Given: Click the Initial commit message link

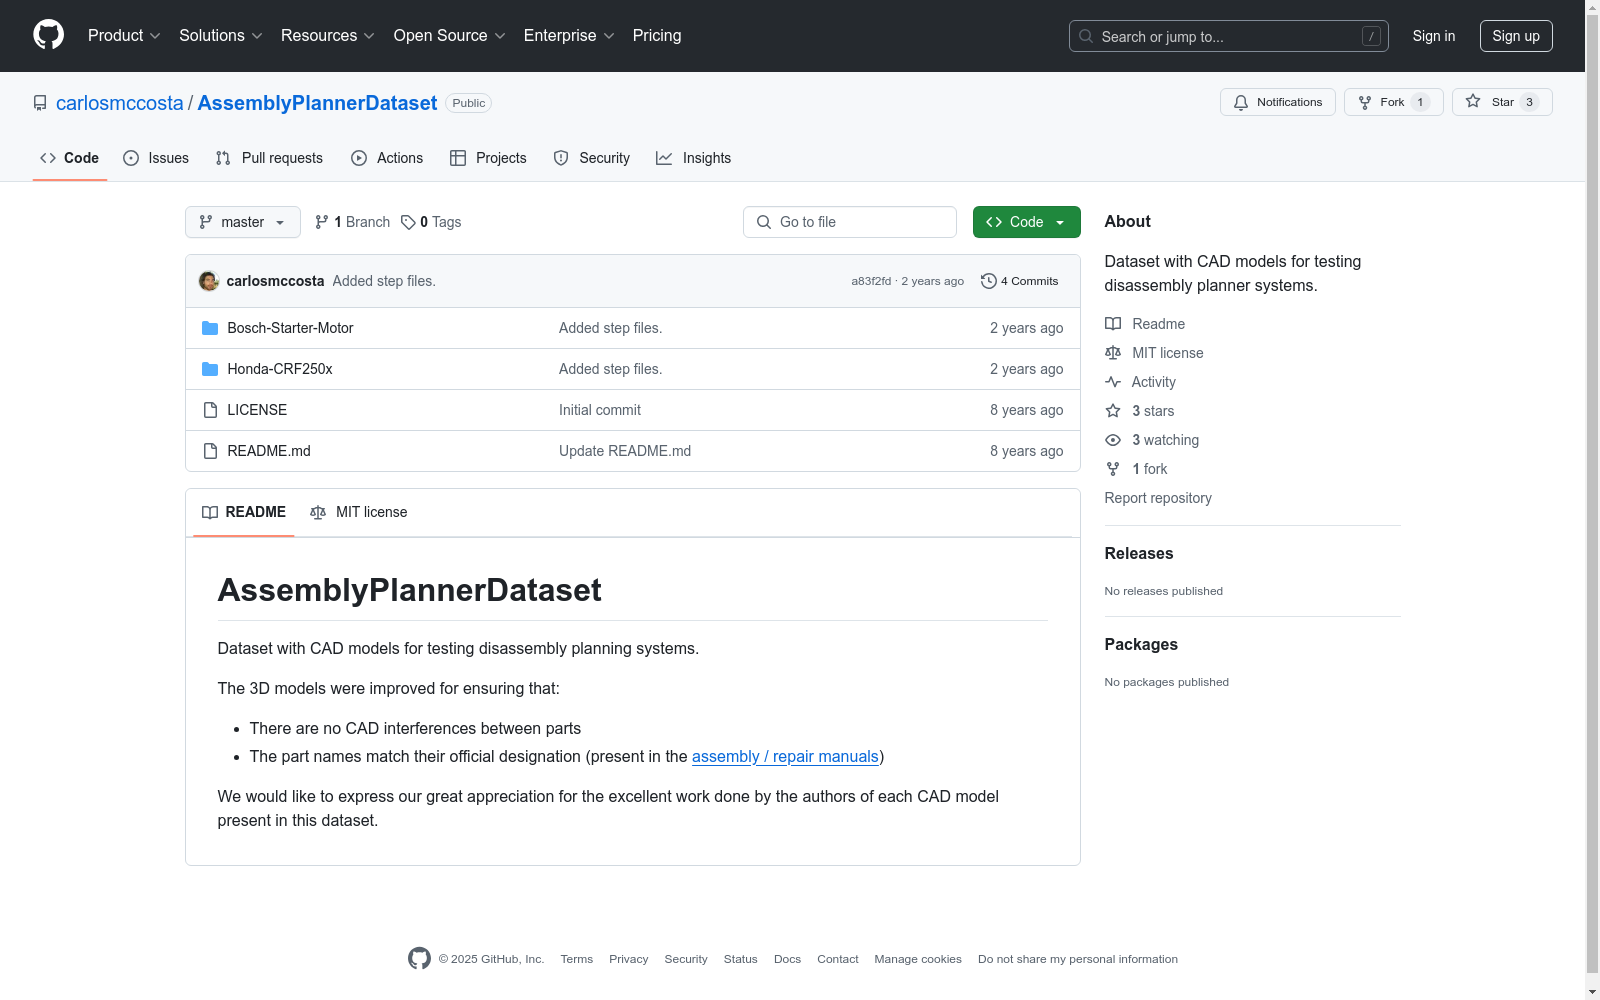Looking at the screenshot, I should coord(600,410).
